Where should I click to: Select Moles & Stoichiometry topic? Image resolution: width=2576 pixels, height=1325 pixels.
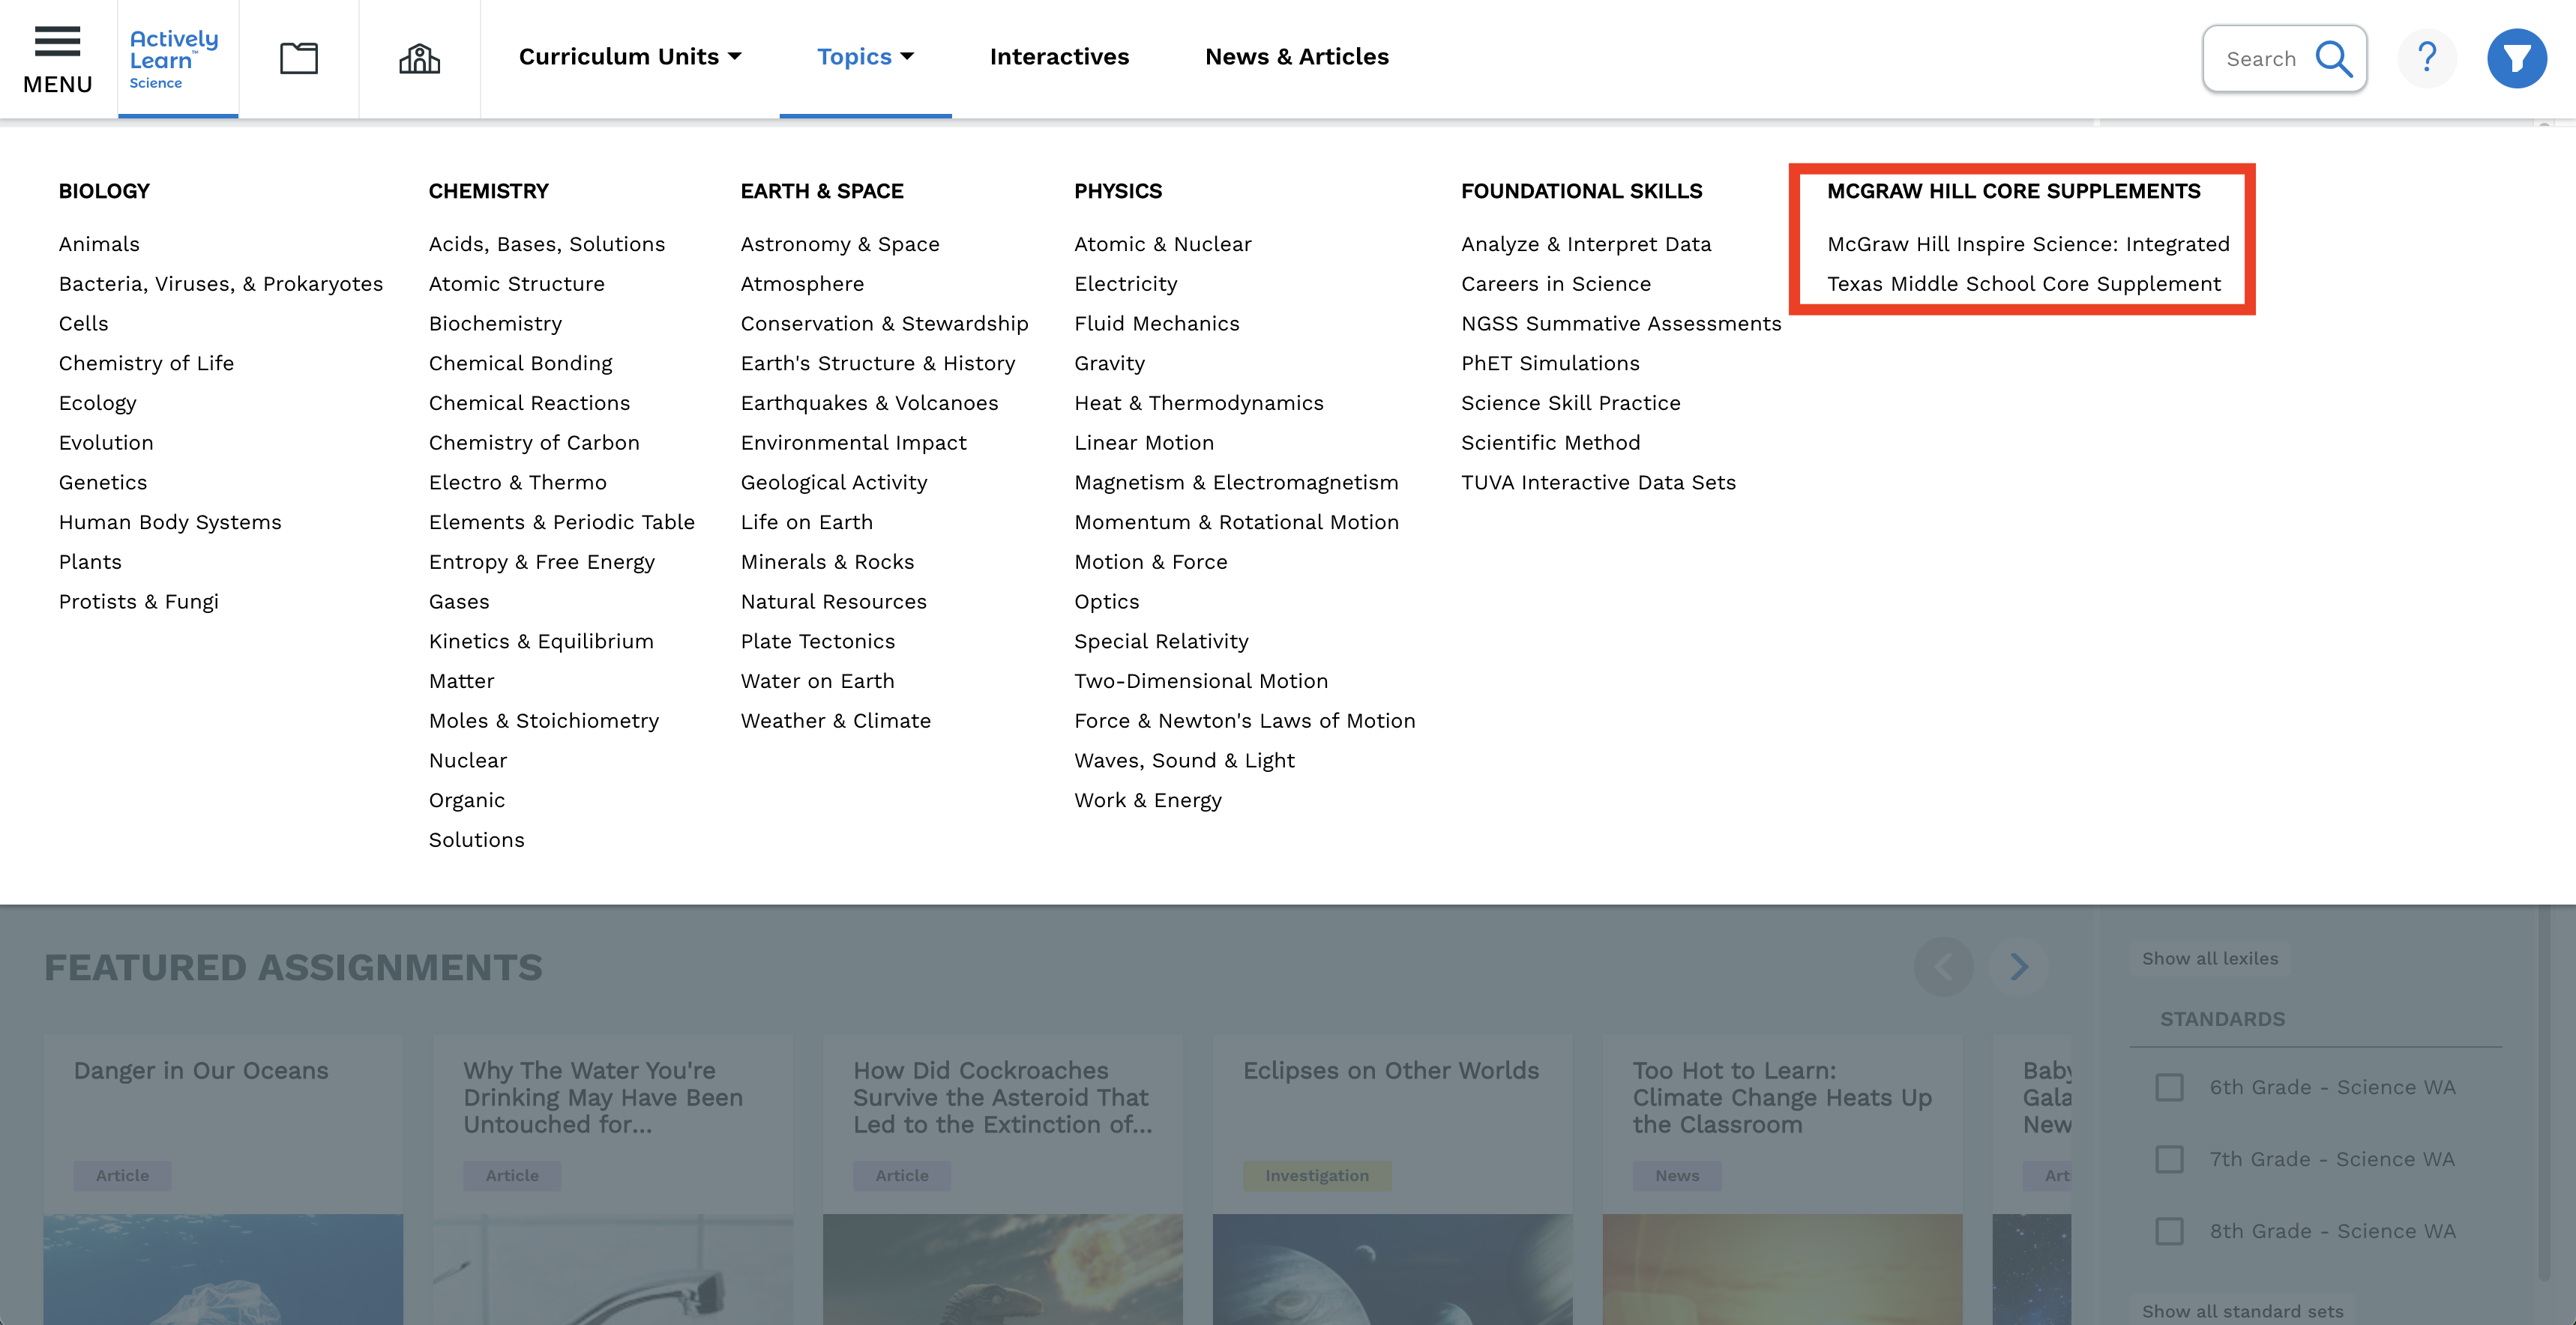coord(544,721)
